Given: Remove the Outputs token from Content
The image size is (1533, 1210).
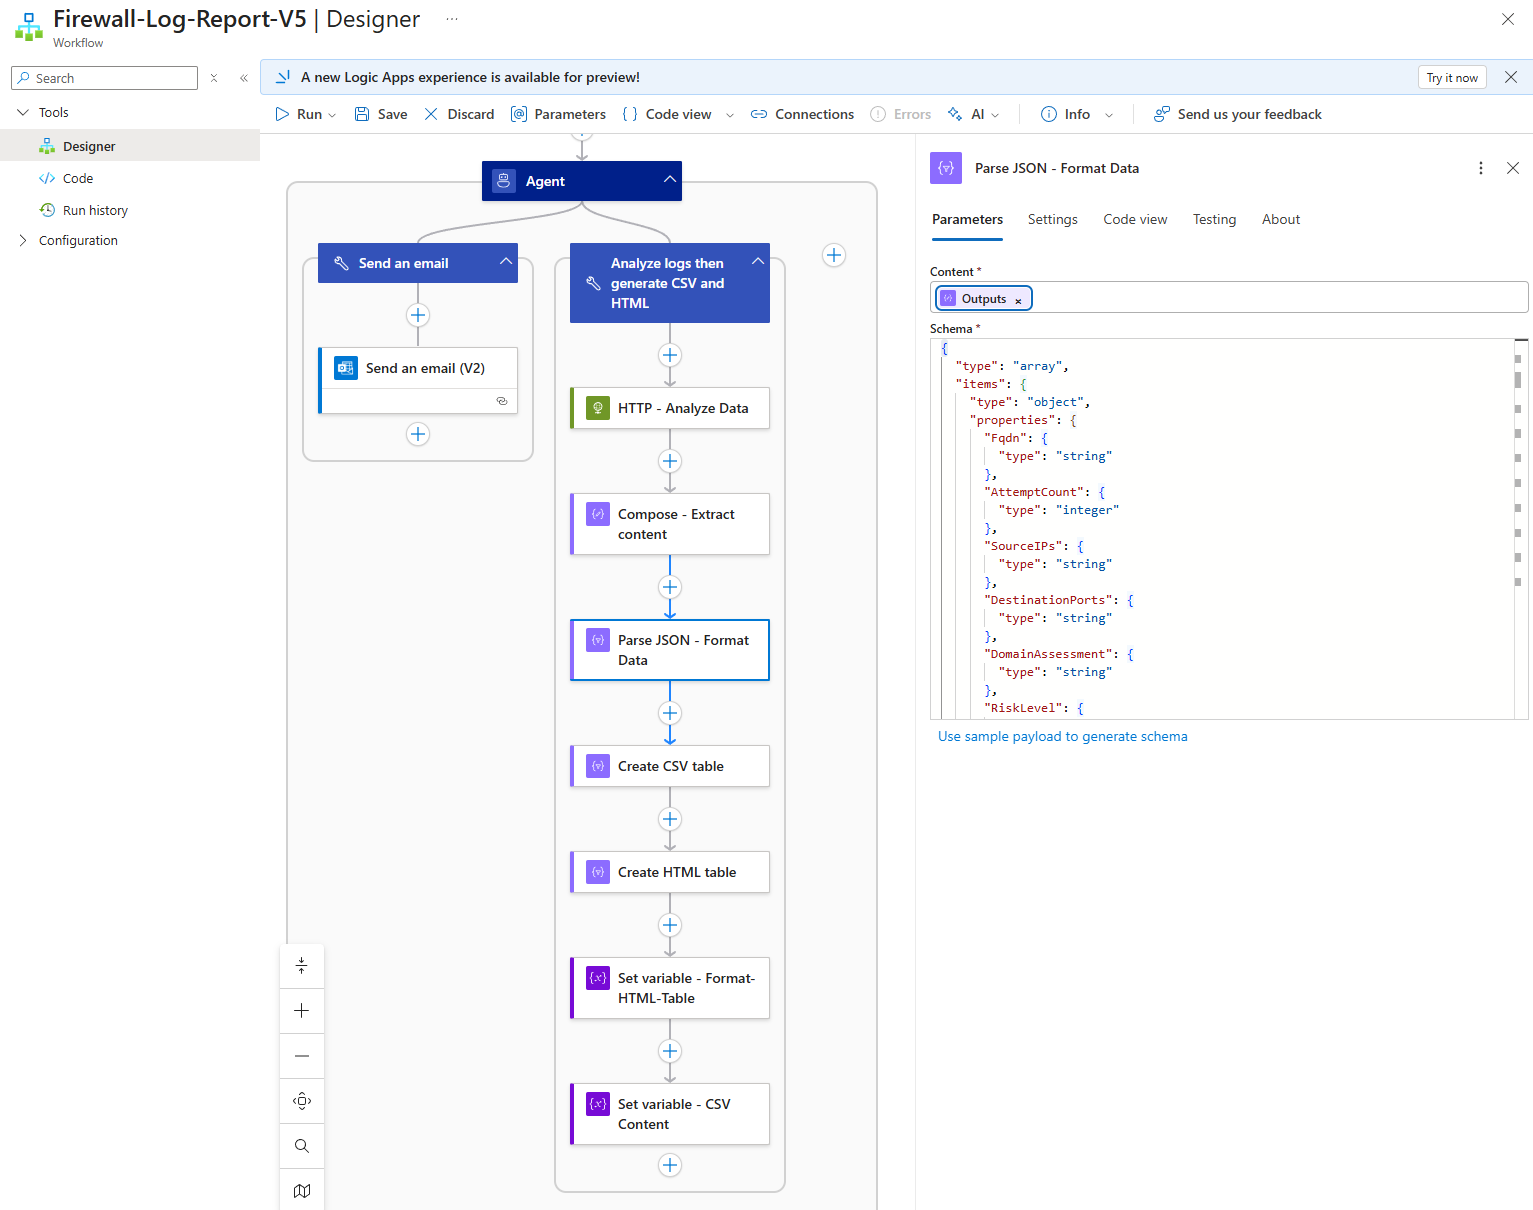Looking at the screenshot, I should 1018,300.
